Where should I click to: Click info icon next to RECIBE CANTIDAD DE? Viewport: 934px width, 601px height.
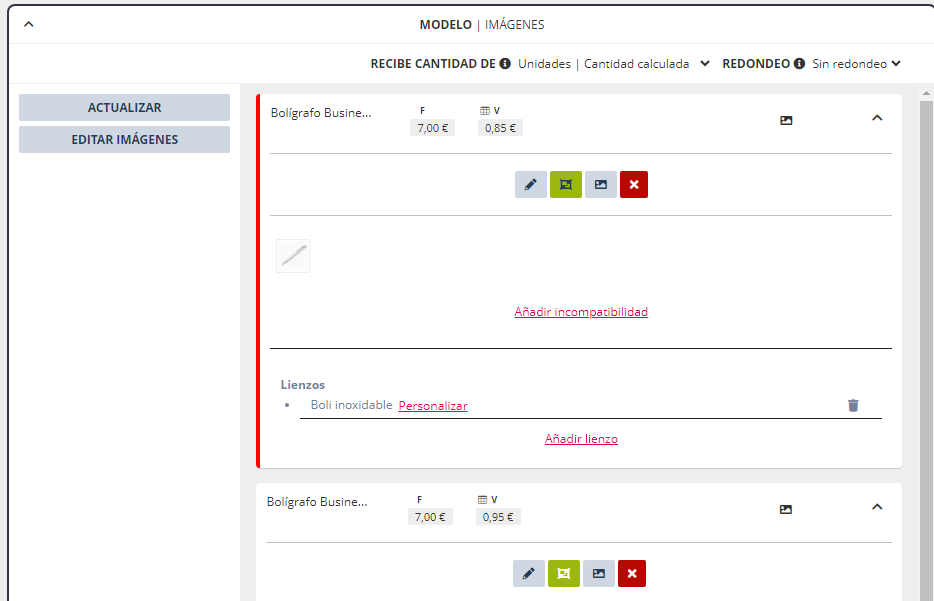[505, 64]
